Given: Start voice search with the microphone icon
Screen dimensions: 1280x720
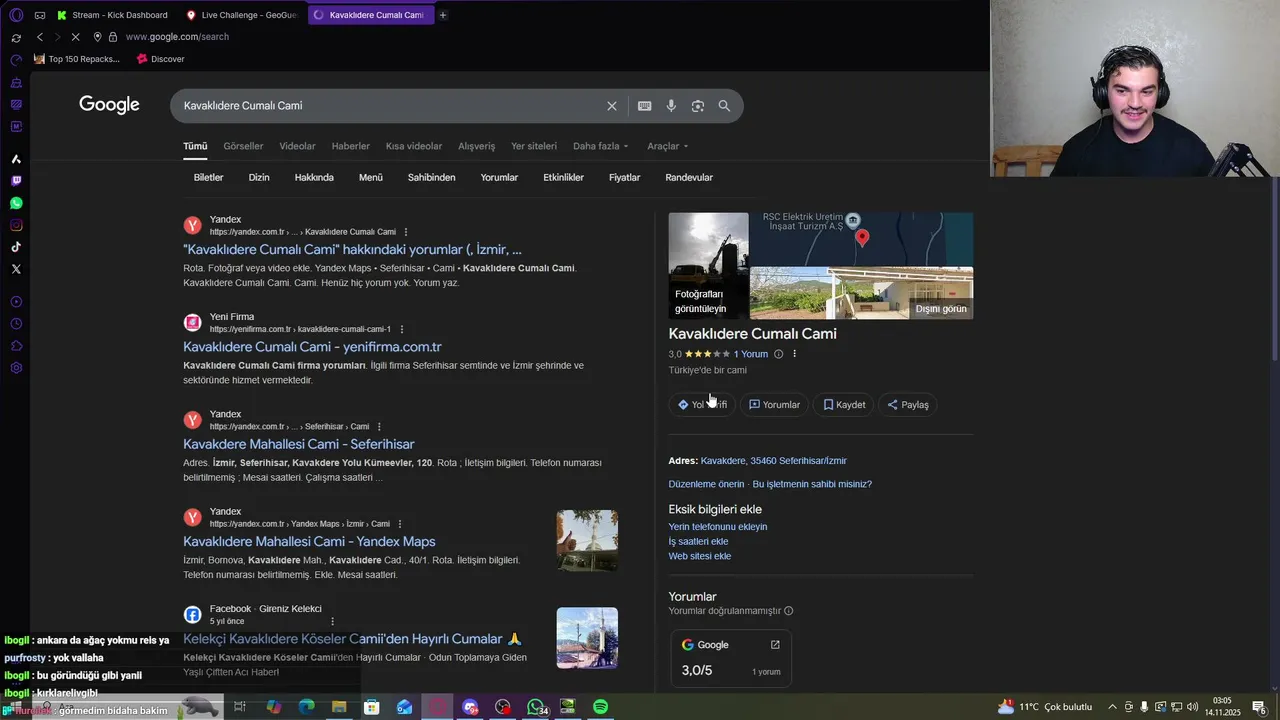Looking at the screenshot, I should point(671,106).
